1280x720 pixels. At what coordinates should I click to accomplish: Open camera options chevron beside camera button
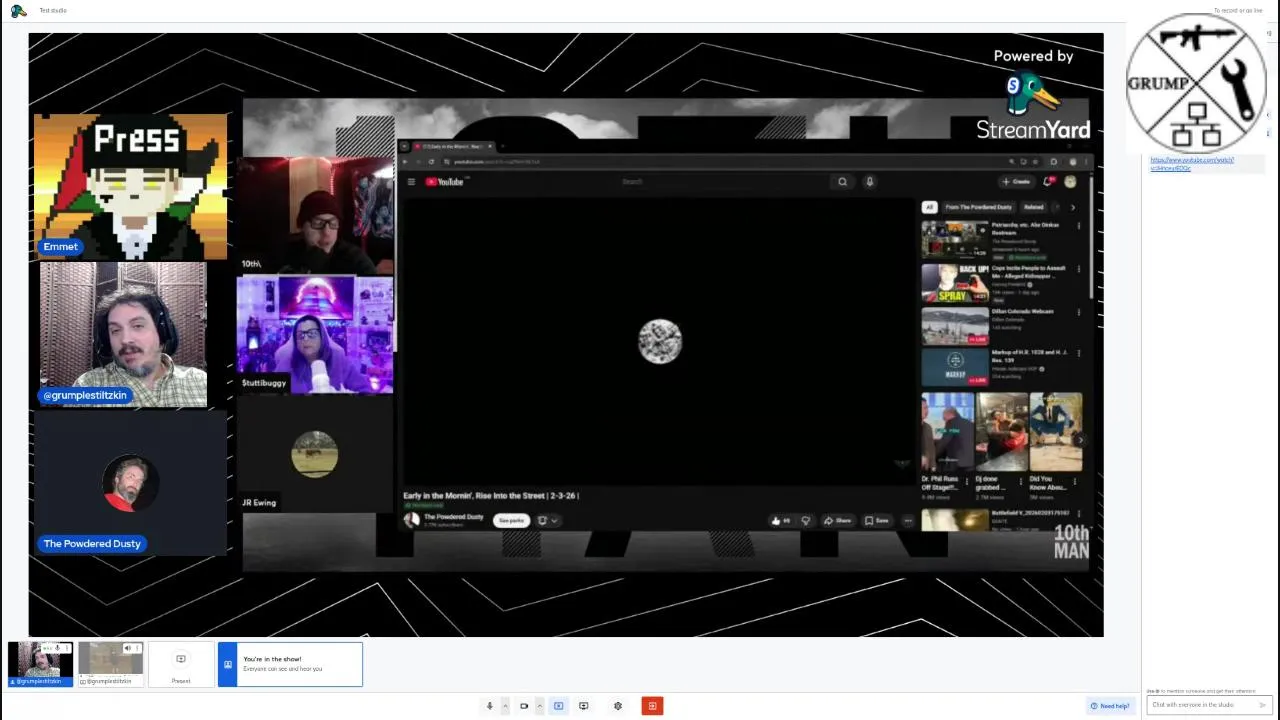pyautogui.click(x=539, y=706)
